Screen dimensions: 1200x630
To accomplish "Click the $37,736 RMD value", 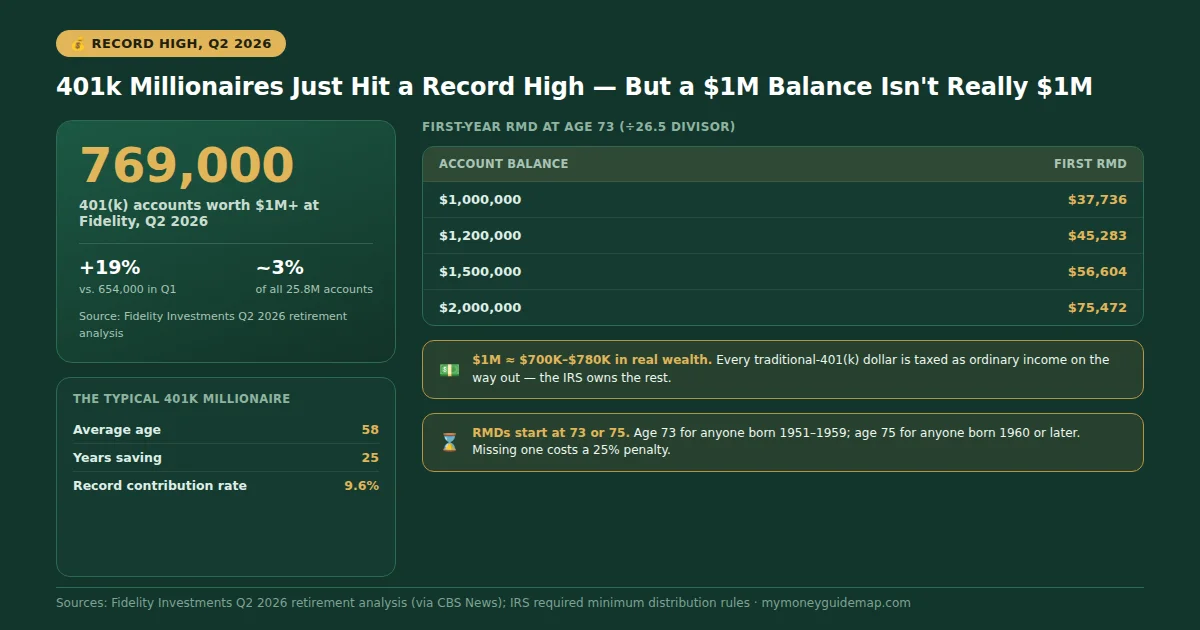I will pyautogui.click(x=1097, y=200).
